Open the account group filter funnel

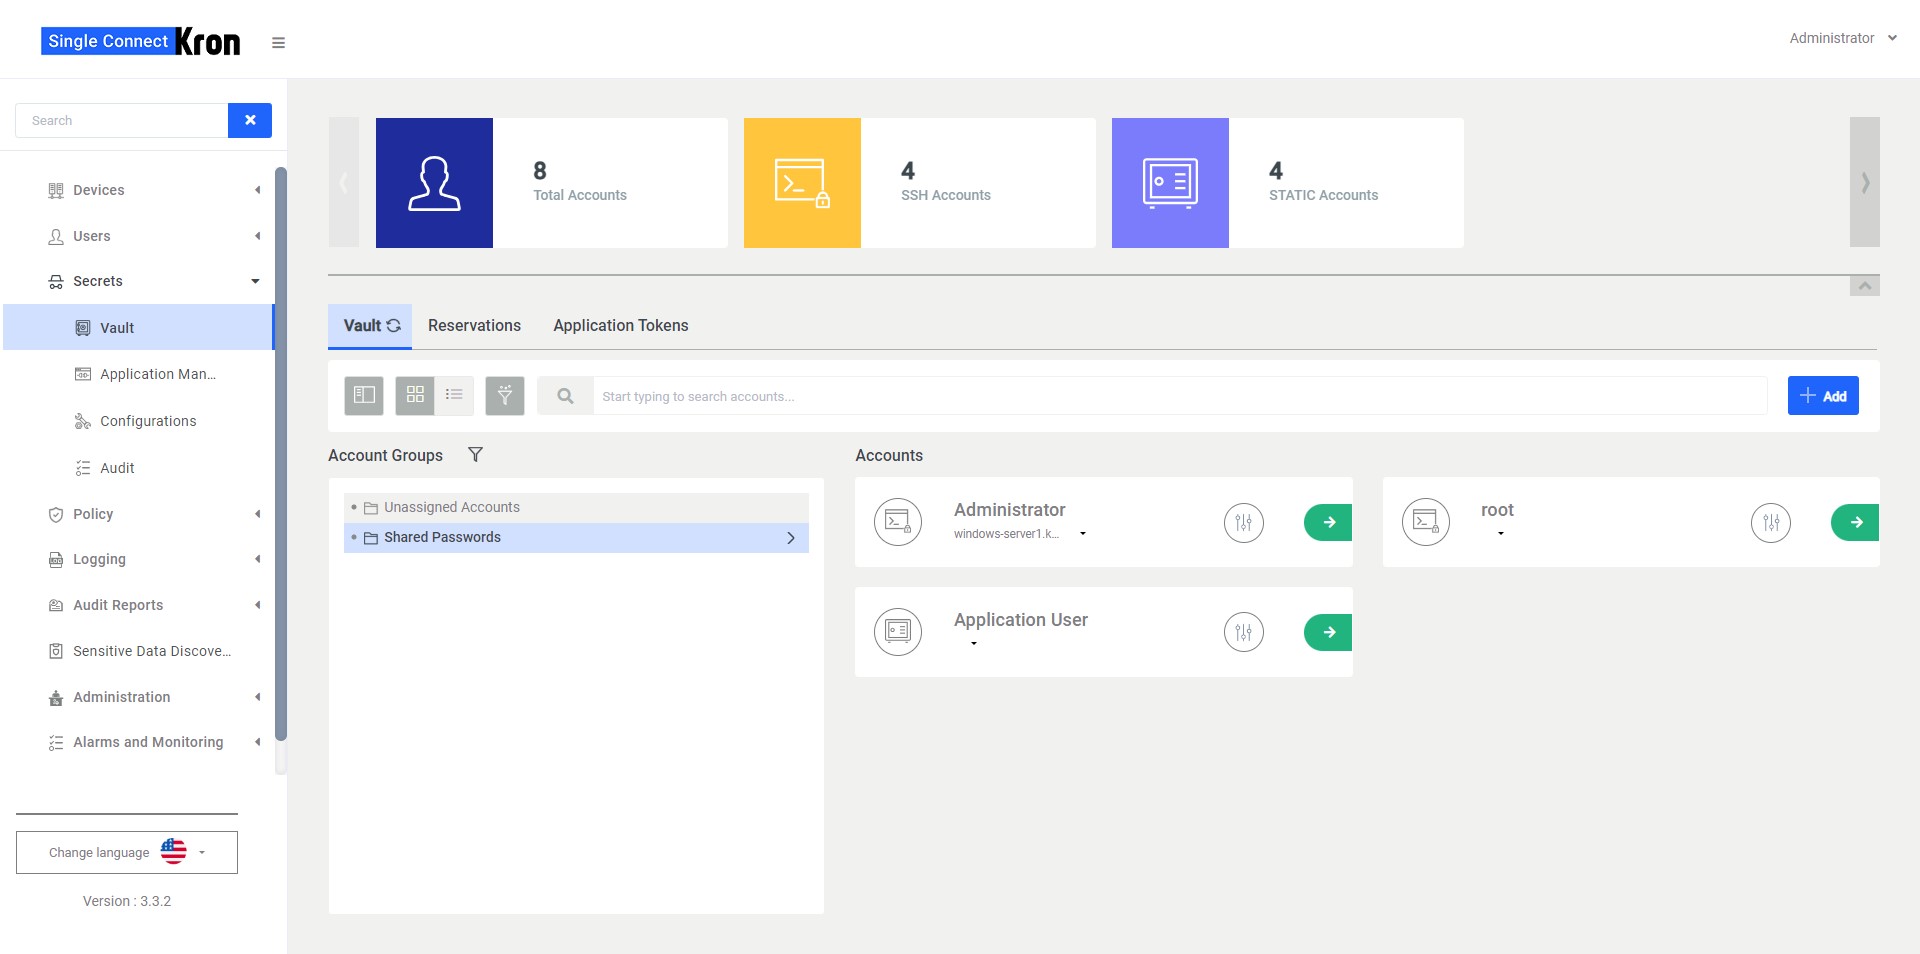tap(475, 455)
